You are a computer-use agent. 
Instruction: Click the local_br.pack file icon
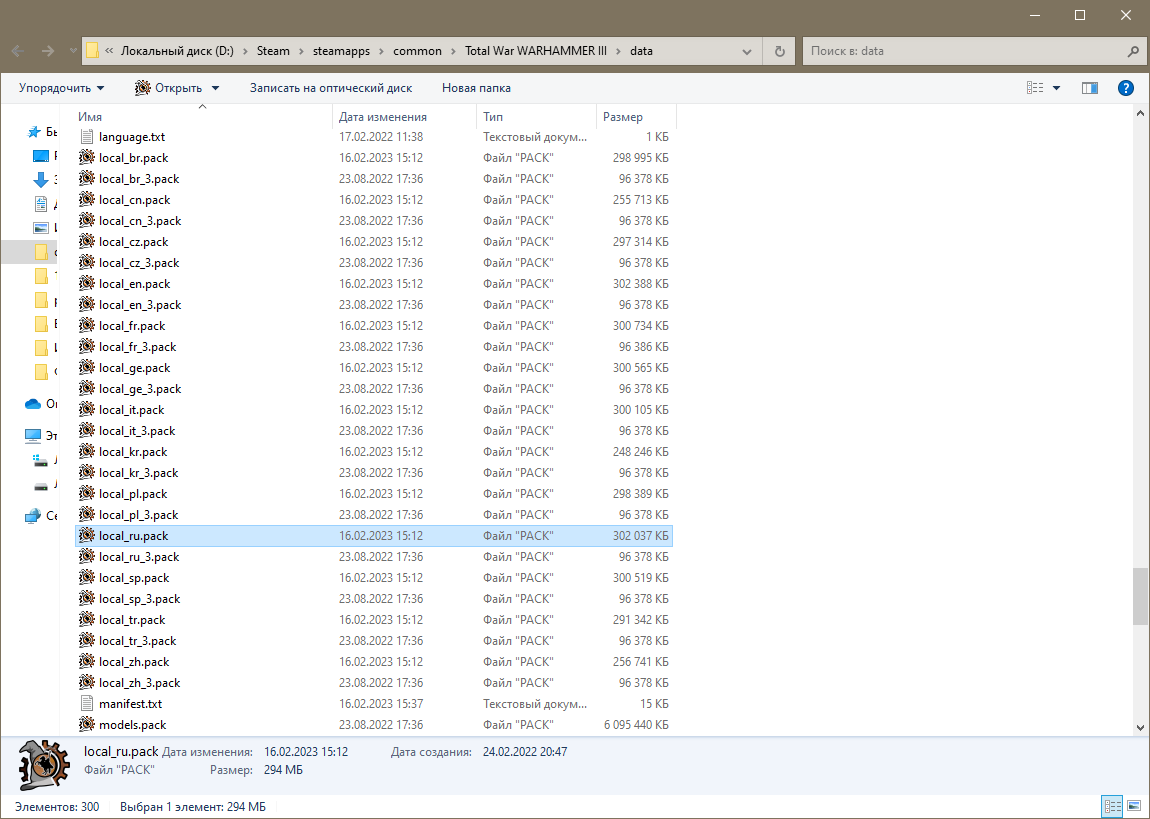point(87,158)
